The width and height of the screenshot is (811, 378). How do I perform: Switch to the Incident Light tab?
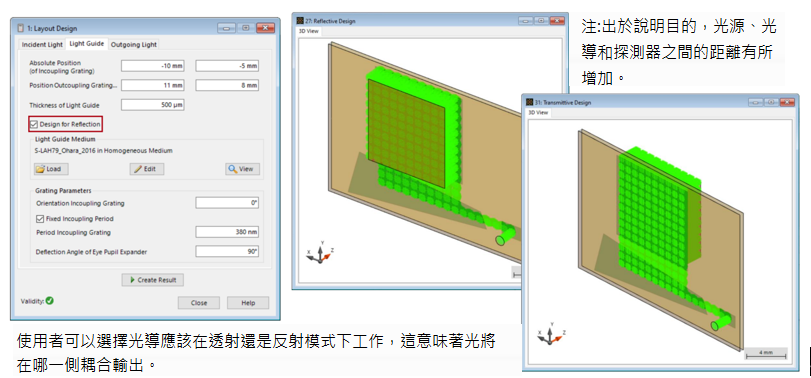(x=42, y=44)
